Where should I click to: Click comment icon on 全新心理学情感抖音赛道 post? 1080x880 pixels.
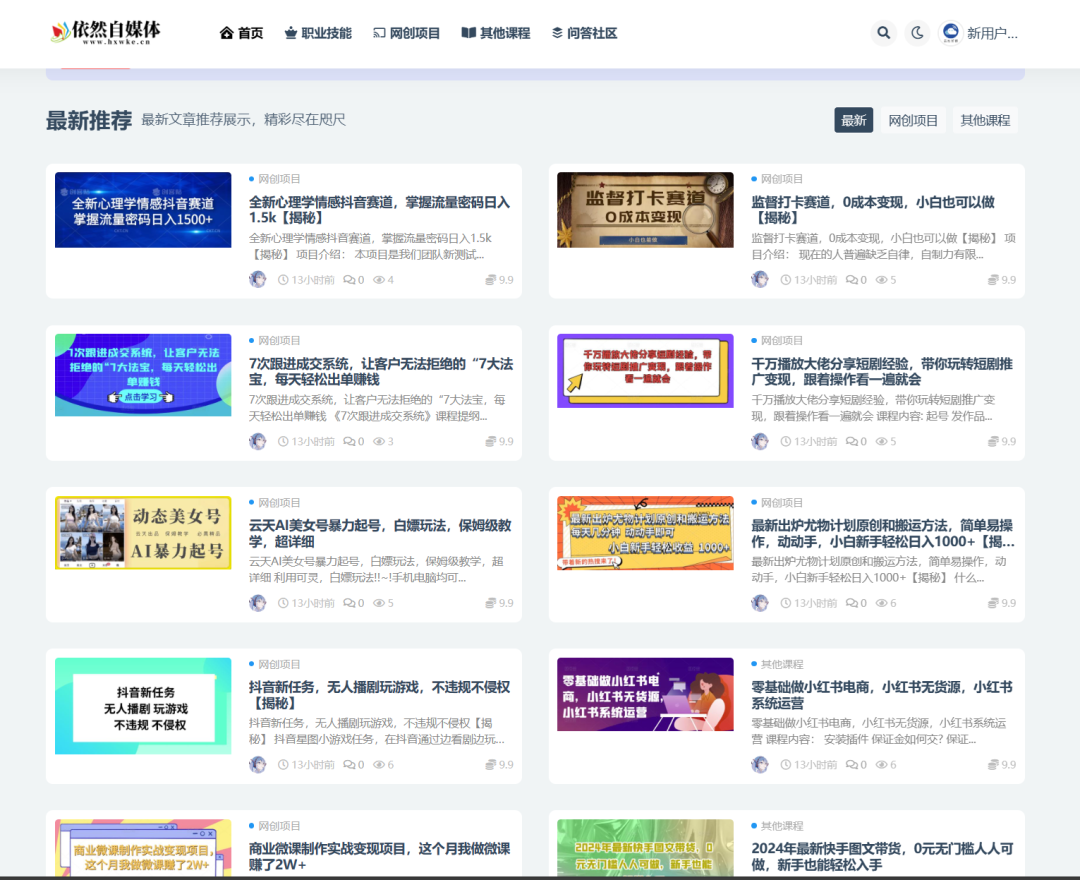349,280
